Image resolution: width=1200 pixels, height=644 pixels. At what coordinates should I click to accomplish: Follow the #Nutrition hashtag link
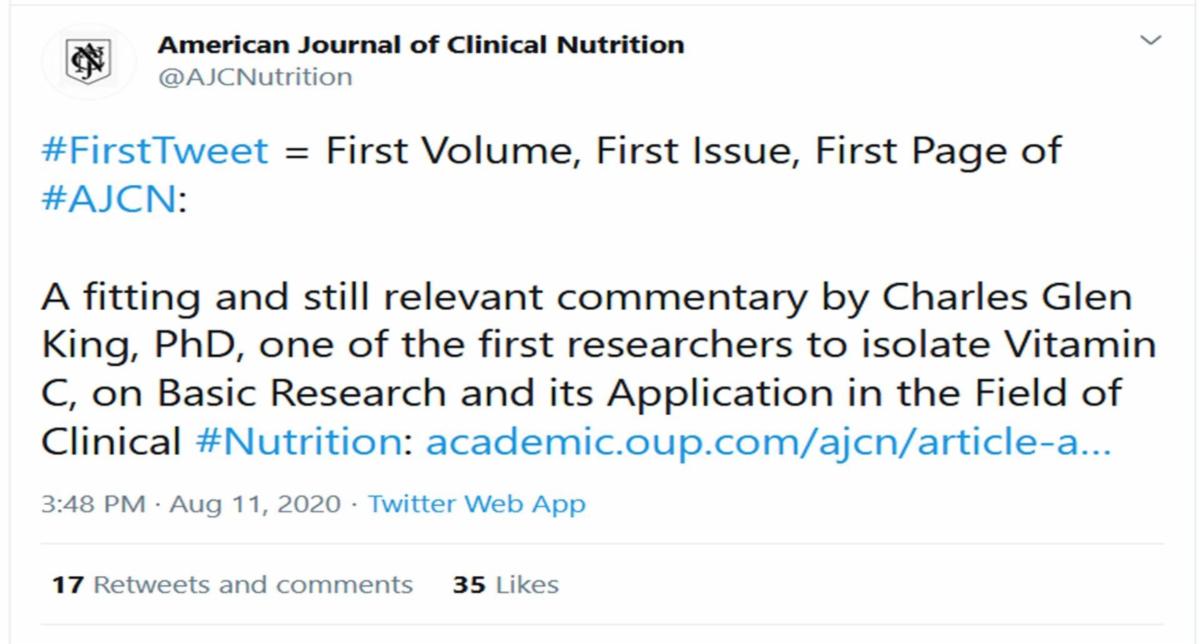click(302, 440)
